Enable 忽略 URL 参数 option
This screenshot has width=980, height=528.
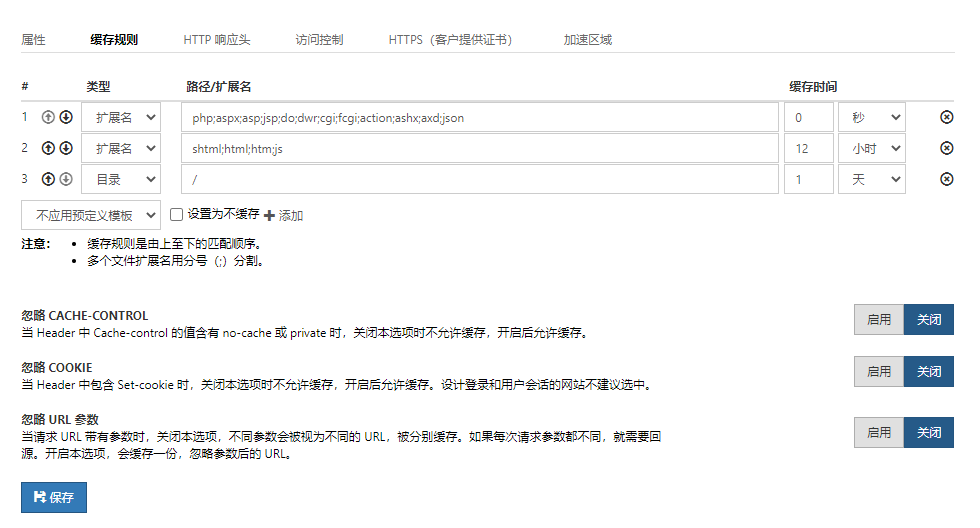pyautogui.click(x=878, y=433)
